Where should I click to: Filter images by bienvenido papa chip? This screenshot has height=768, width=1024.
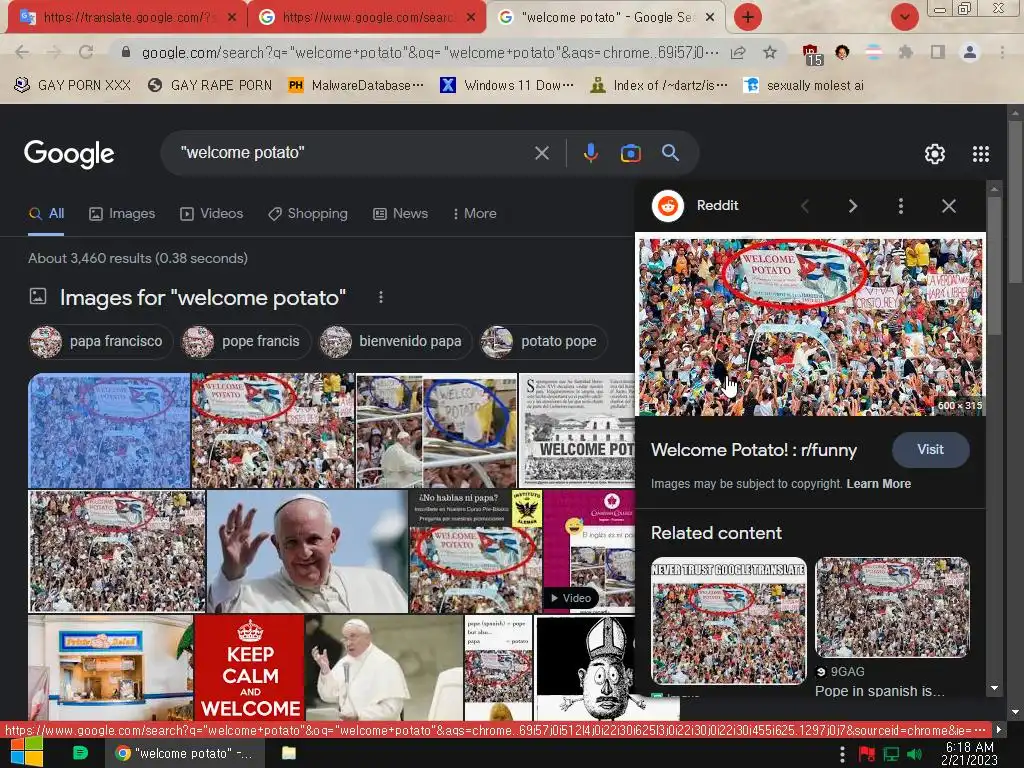[x=394, y=342]
